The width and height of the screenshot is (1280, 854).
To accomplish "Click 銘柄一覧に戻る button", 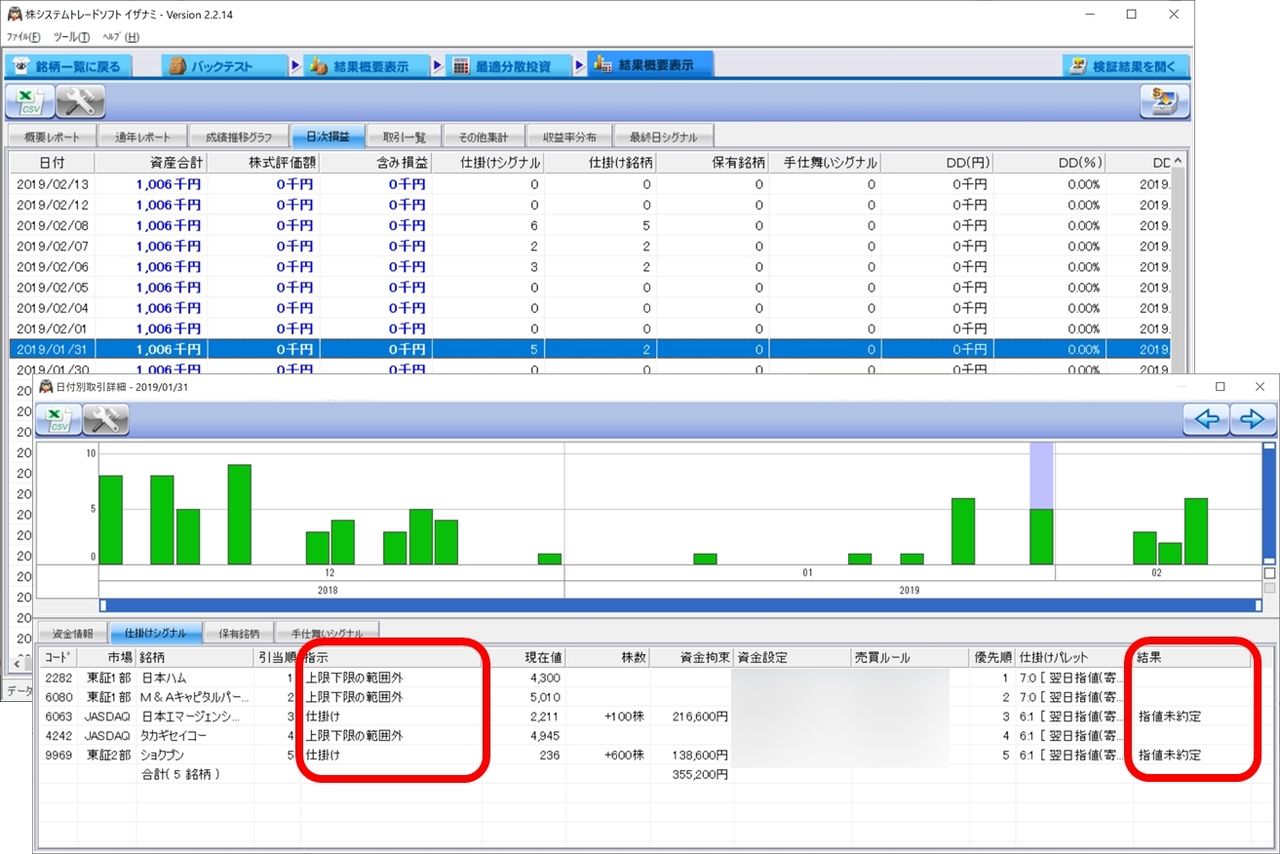I will tap(69, 66).
